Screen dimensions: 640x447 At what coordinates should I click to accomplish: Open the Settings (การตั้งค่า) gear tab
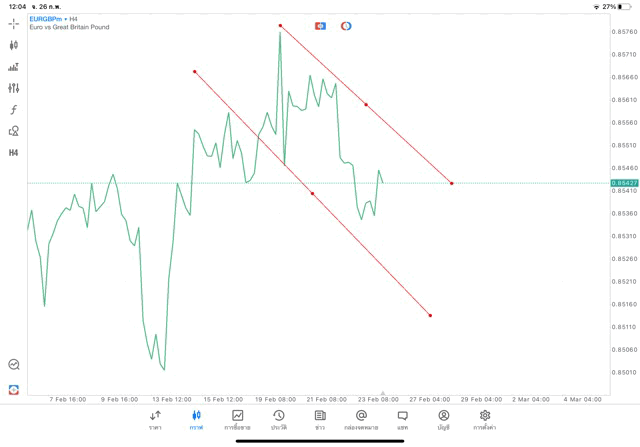click(x=485, y=420)
